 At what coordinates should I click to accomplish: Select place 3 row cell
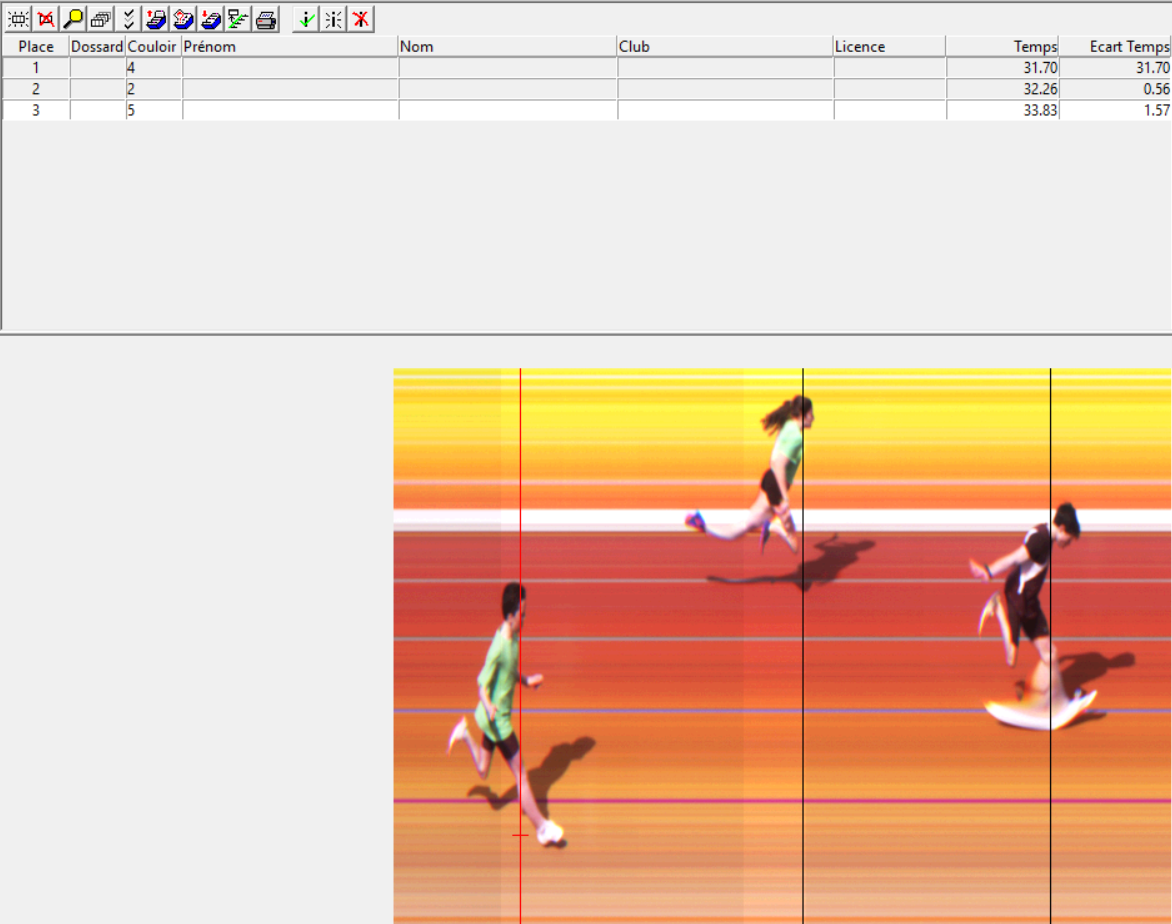[x=36, y=111]
